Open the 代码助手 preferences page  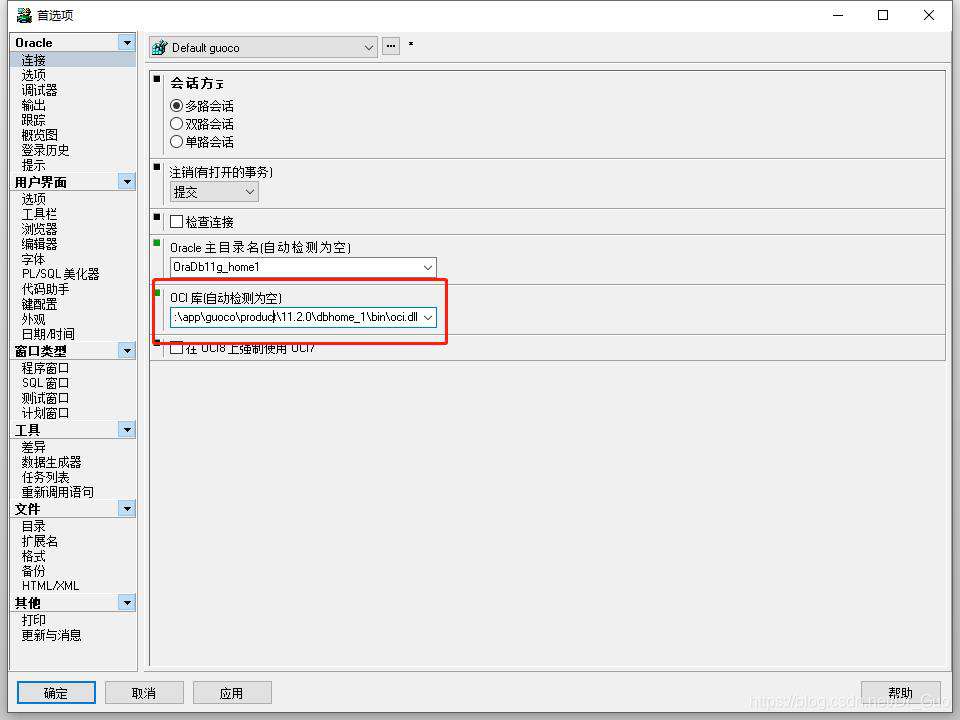(45, 289)
